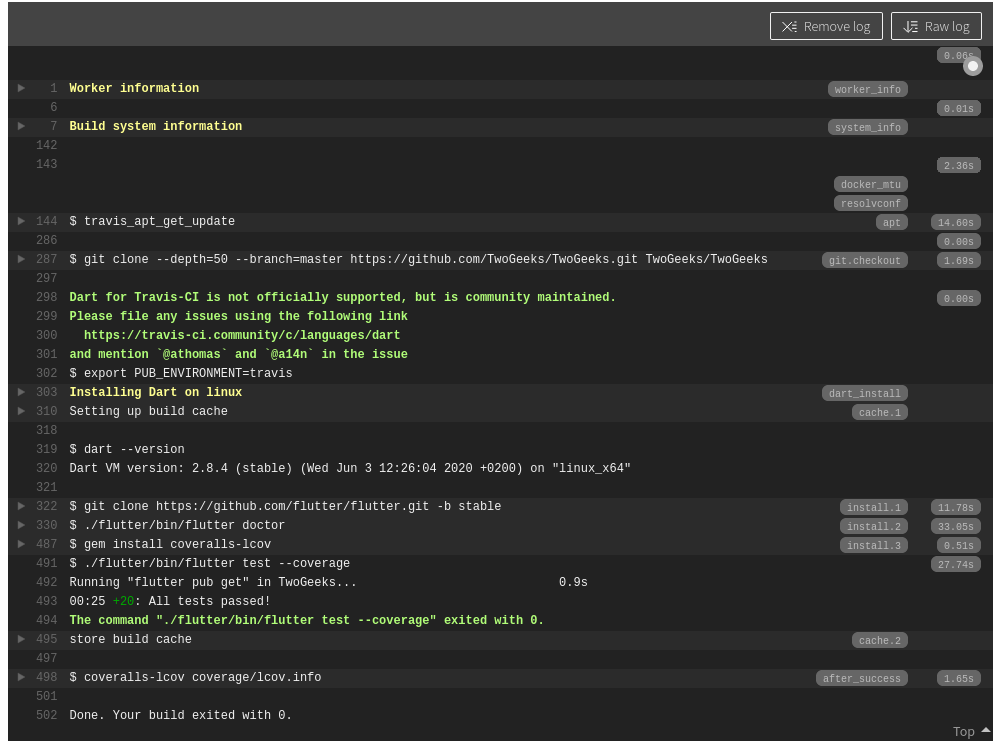Image resolution: width=998 pixels, height=743 pixels.
Task: Click the Dart not officially supported notice
Action: (342, 297)
